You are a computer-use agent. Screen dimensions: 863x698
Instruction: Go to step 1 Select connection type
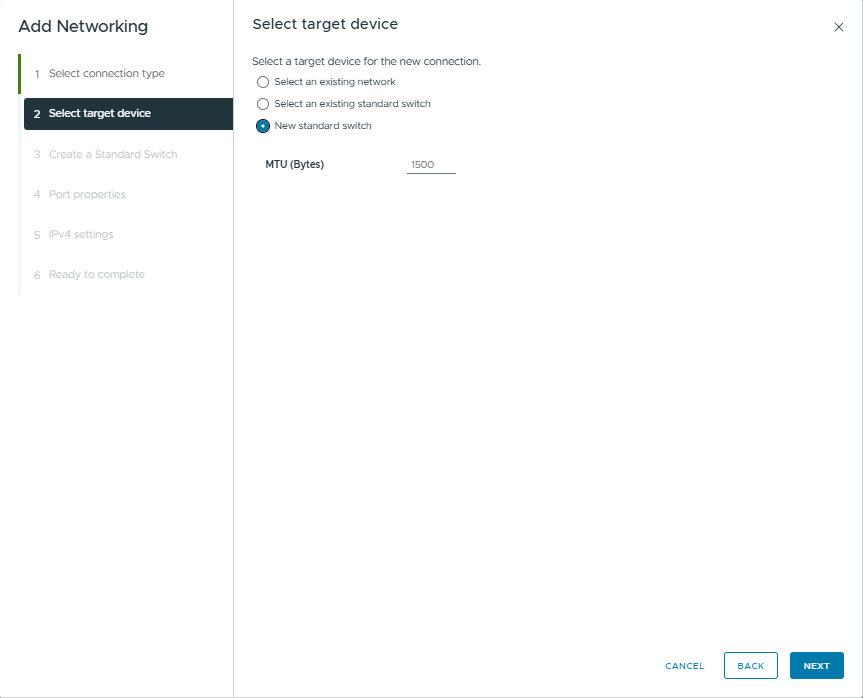click(107, 74)
